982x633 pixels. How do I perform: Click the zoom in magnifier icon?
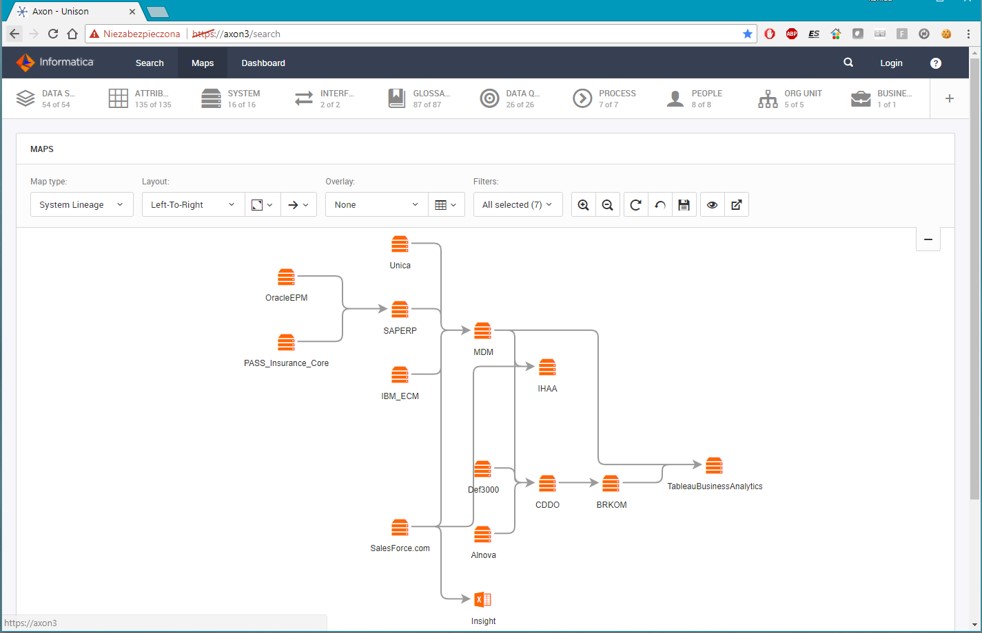[584, 205]
